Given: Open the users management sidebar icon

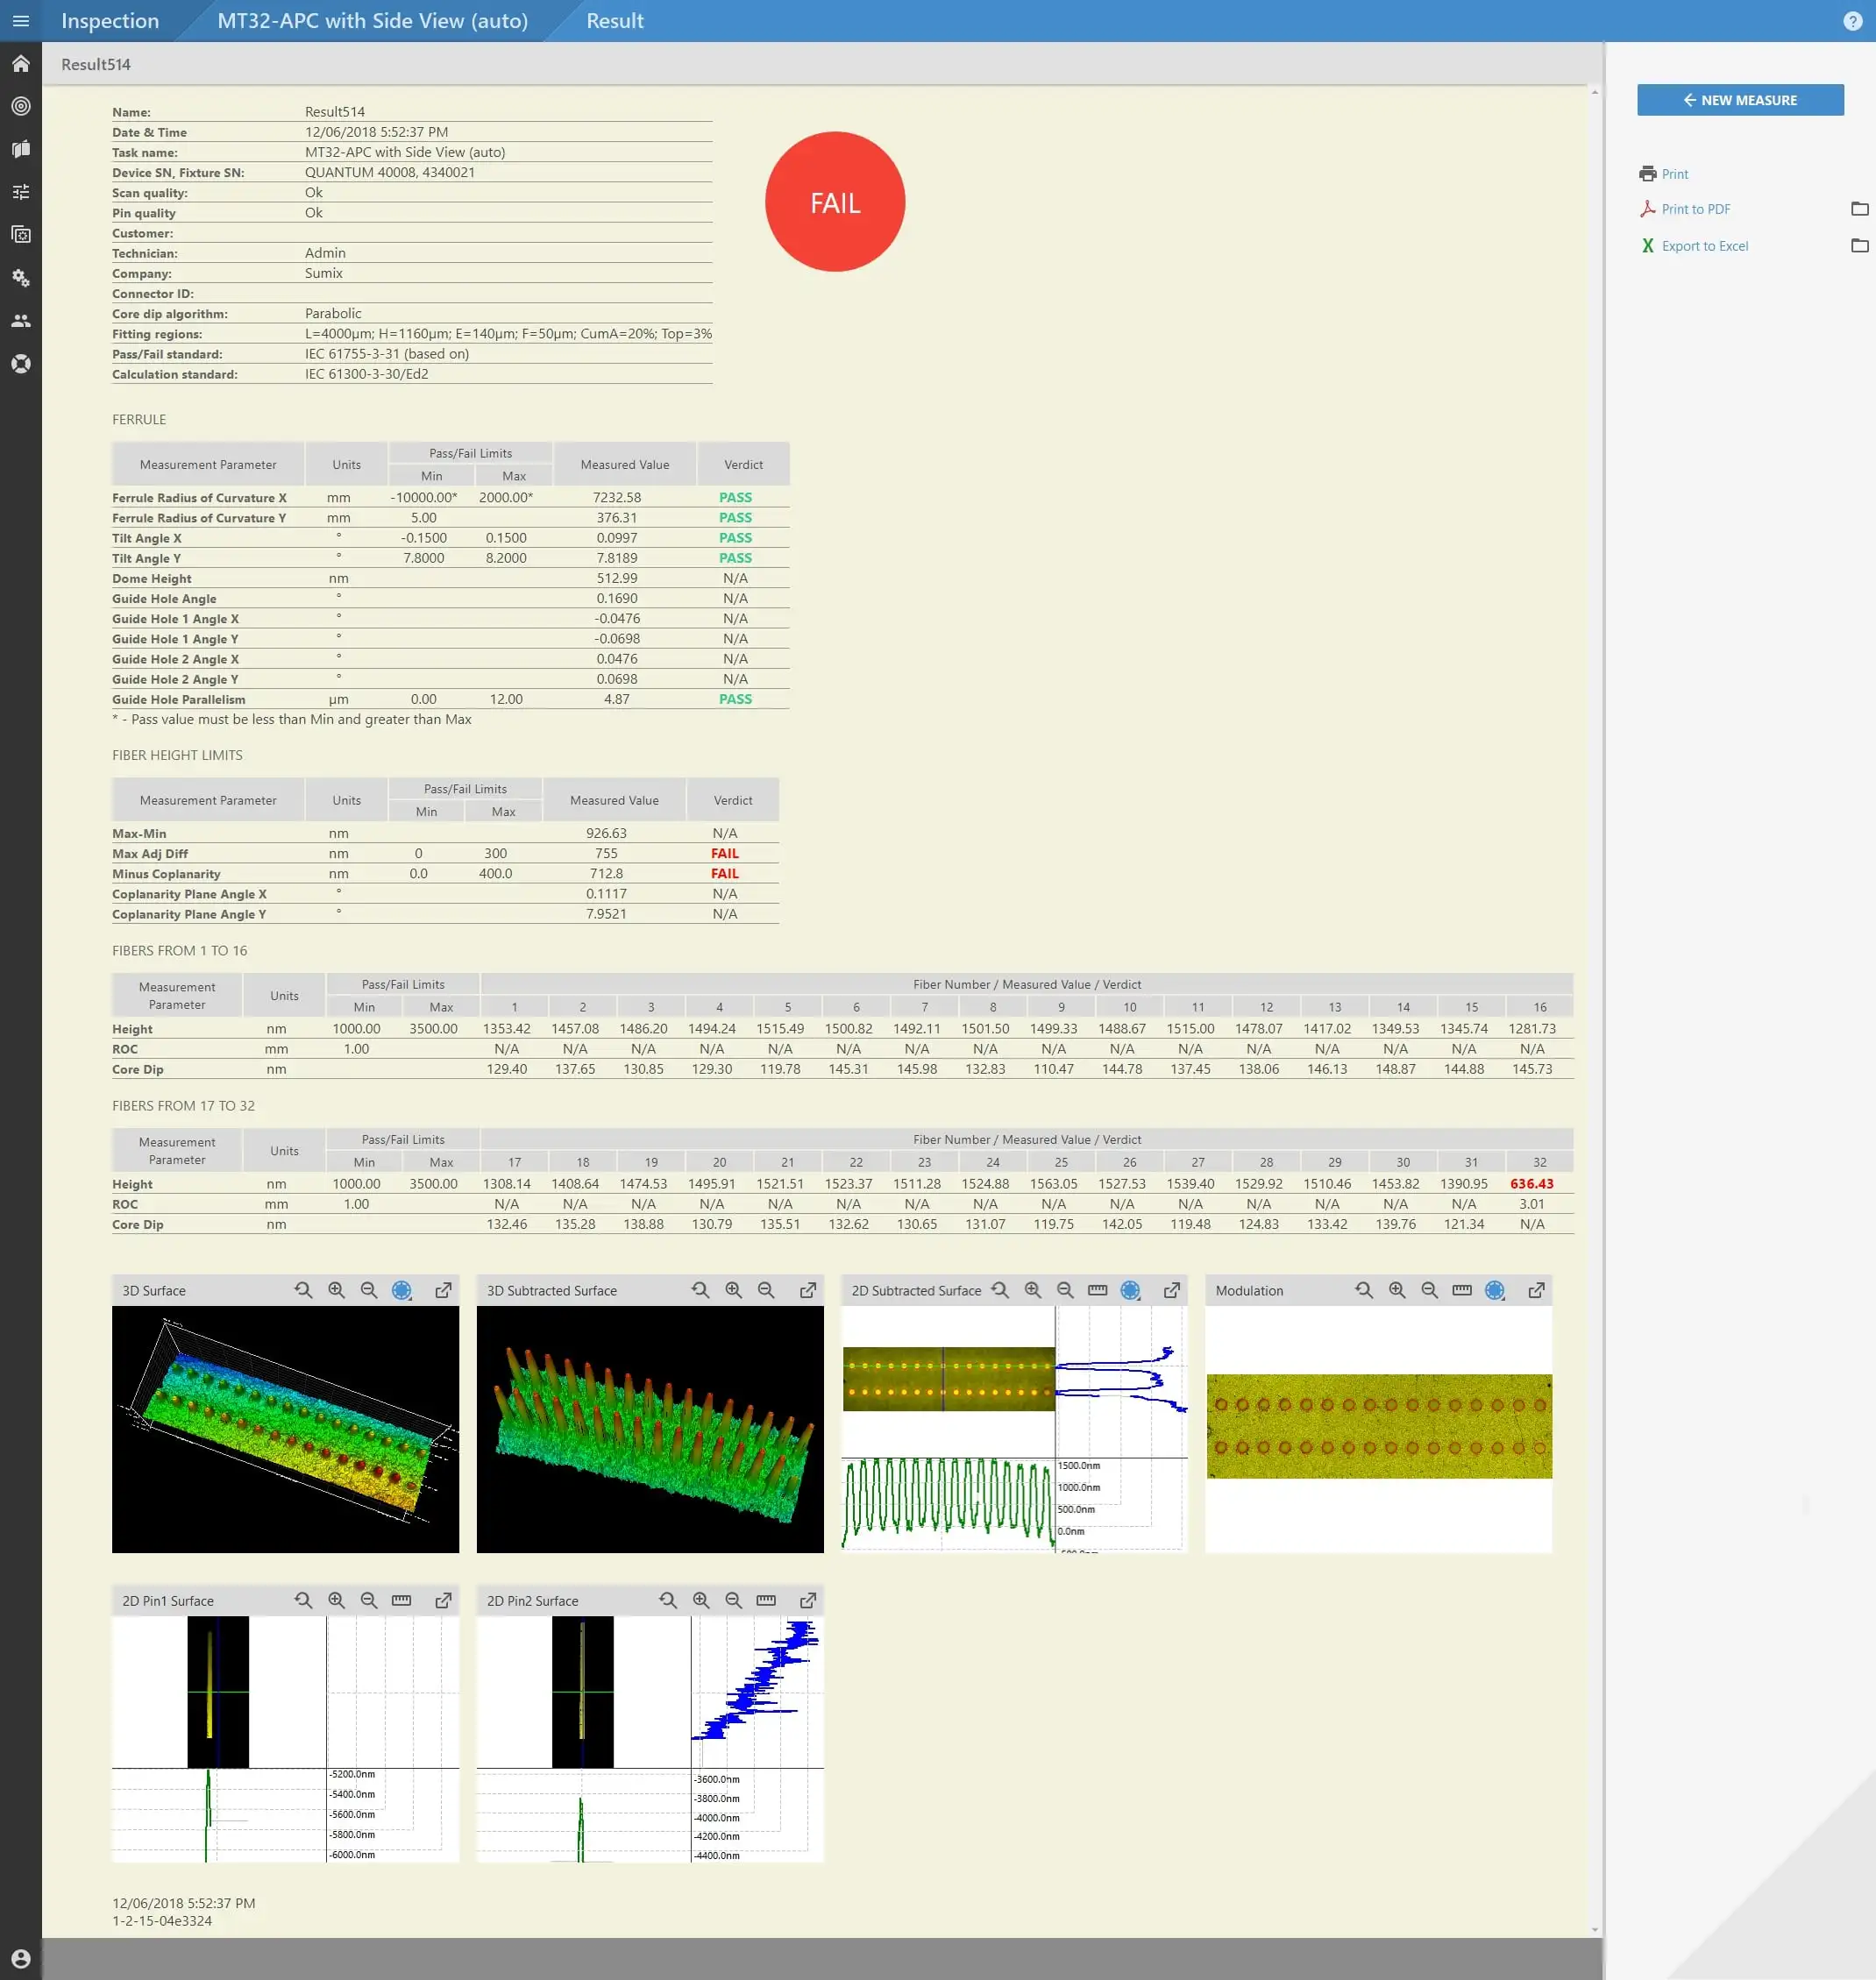Looking at the screenshot, I should [21, 320].
